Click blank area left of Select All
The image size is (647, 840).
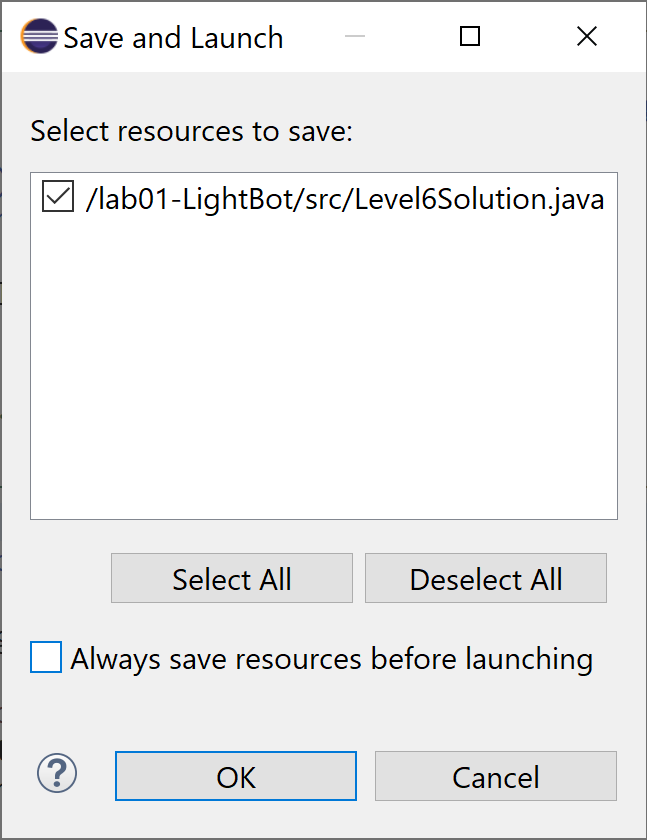pyautogui.click(x=70, y=578)
